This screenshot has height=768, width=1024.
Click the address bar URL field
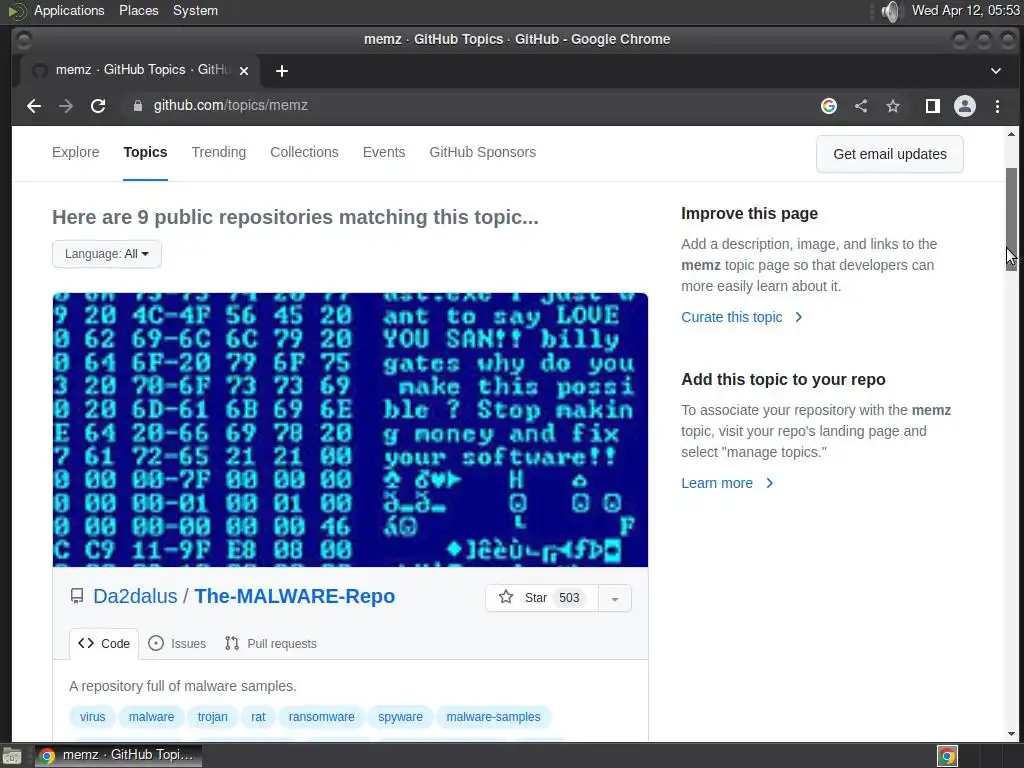coord(470,106)
